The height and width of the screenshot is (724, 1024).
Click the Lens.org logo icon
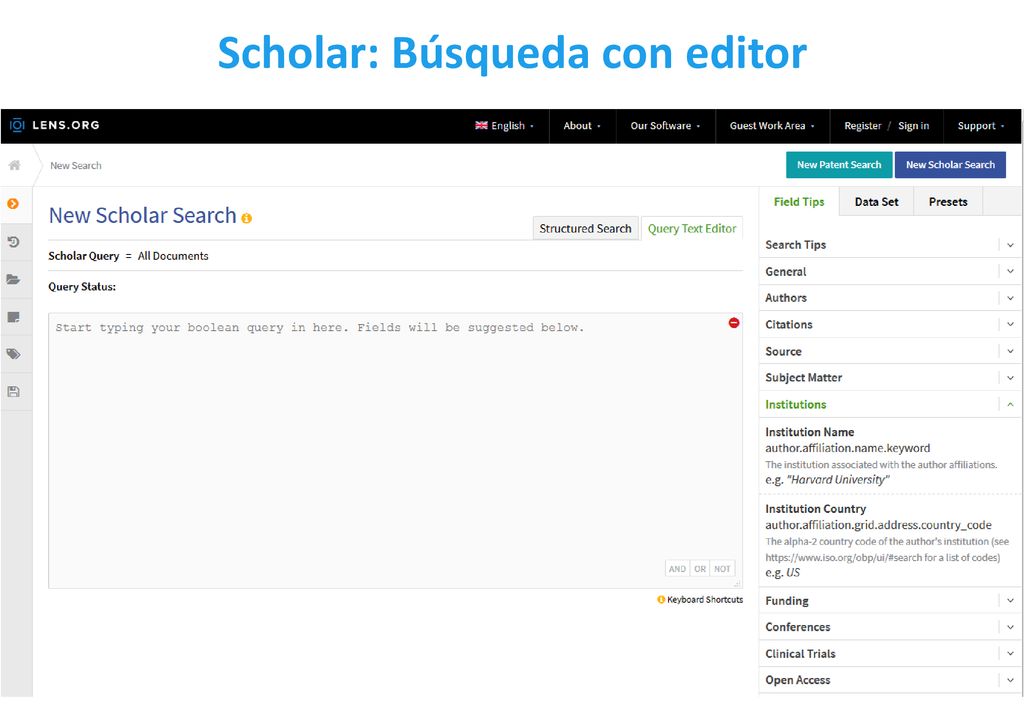click(x=17, y=125)
